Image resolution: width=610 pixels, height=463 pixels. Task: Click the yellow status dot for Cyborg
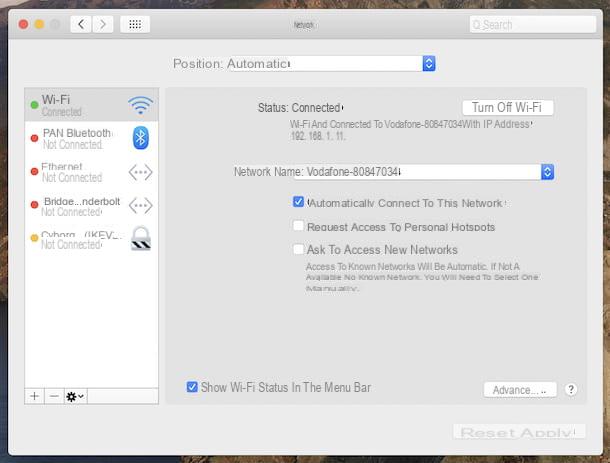tap(34, 237)
